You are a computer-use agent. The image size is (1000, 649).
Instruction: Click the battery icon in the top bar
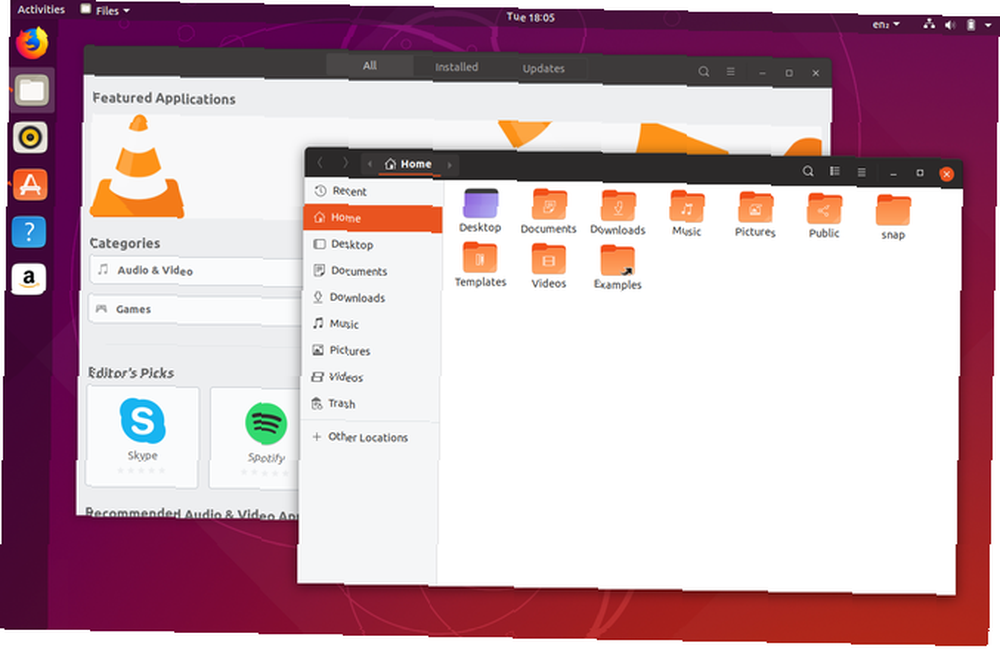click(971, 25)
